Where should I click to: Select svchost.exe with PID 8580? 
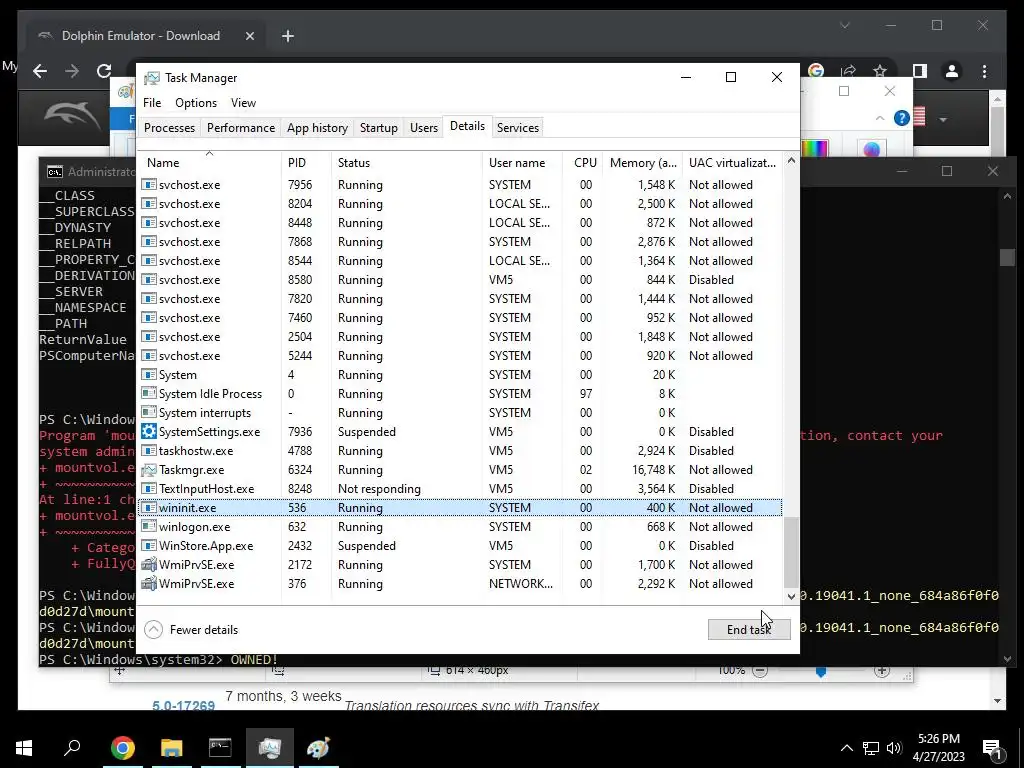click(x=460, y=280)
